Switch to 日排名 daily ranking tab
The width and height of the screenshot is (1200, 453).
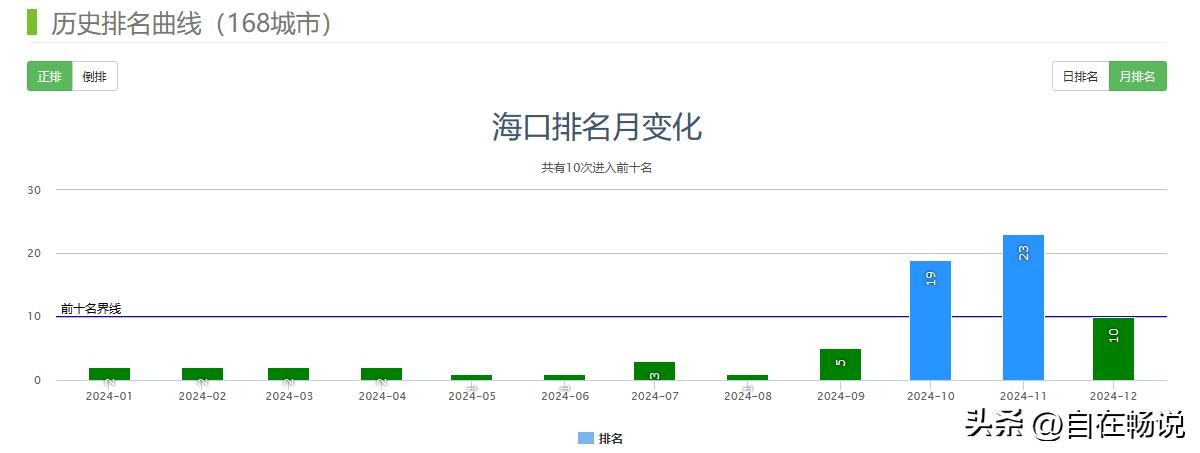(1080, 77)
